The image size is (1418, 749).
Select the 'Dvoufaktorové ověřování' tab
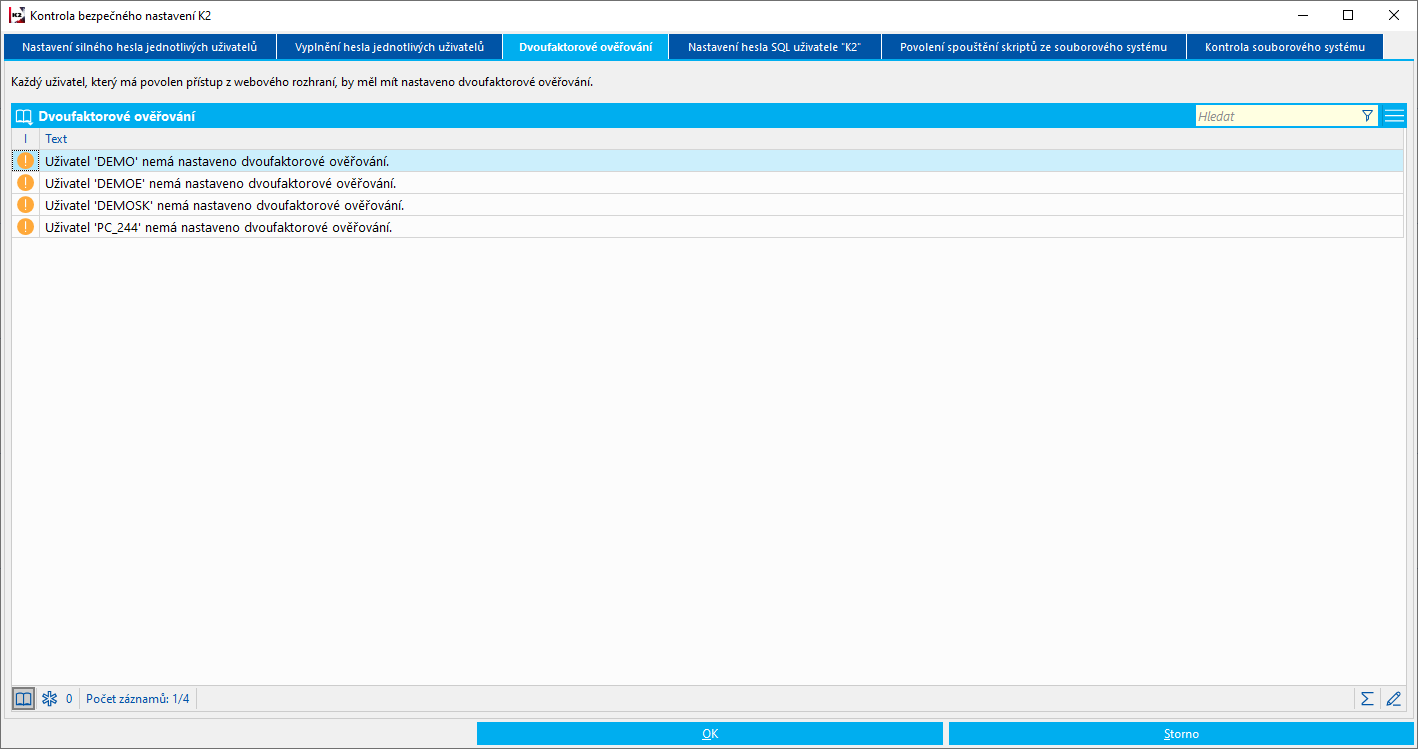pyautogui.click(x=586, y=47)
